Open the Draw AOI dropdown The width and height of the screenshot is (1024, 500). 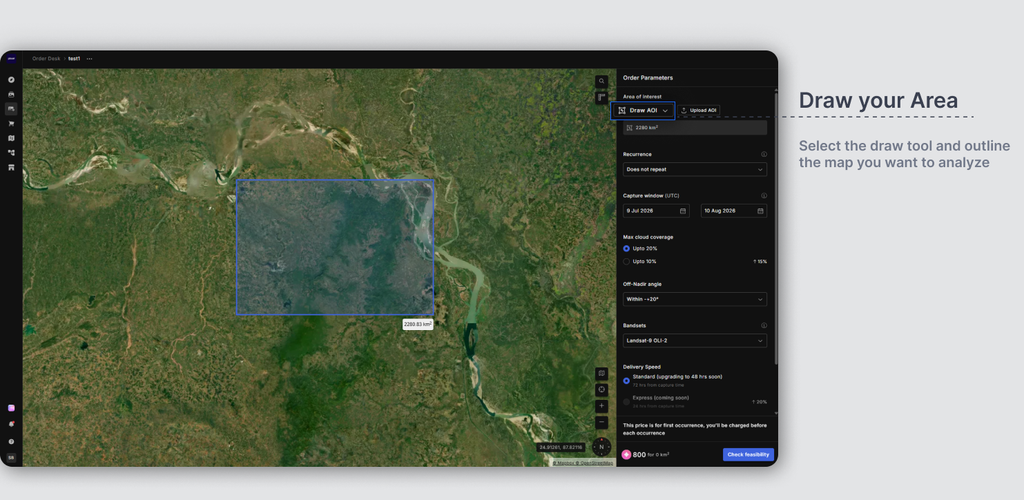(x=643, y=111)
